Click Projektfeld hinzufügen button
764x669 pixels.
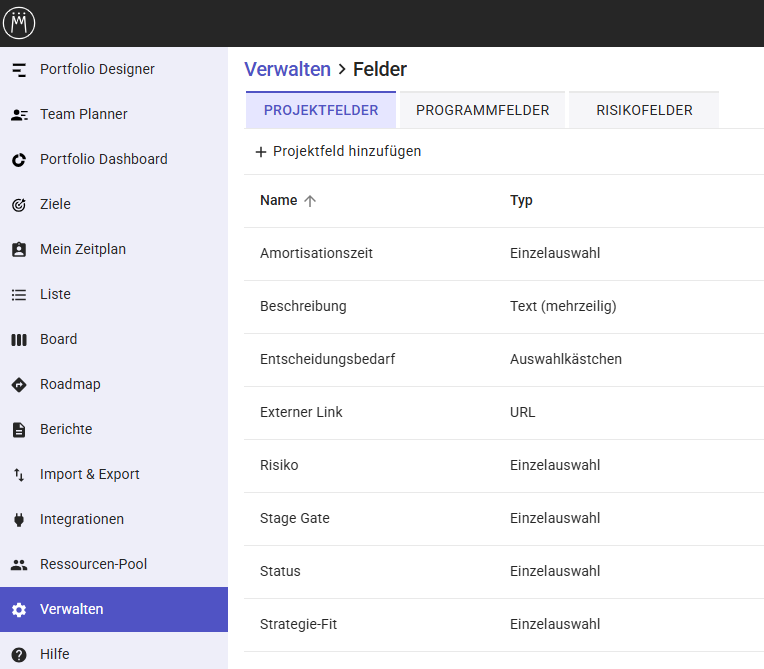[338, 152]
